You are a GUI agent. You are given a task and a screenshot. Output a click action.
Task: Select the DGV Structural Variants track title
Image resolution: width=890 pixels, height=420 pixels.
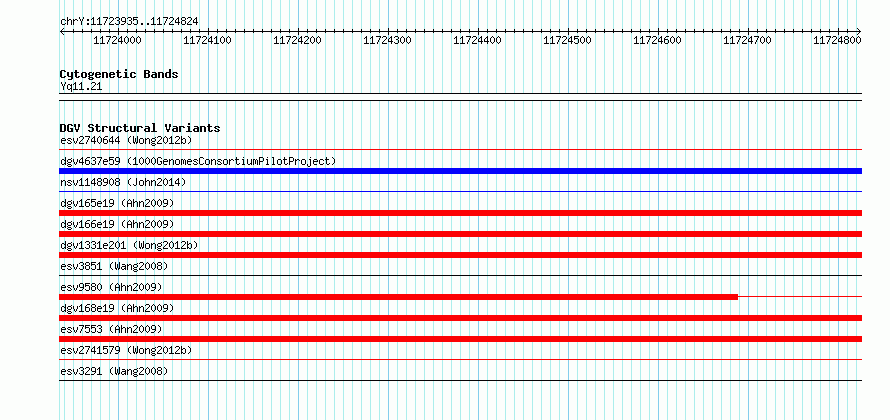pos(140,128)
